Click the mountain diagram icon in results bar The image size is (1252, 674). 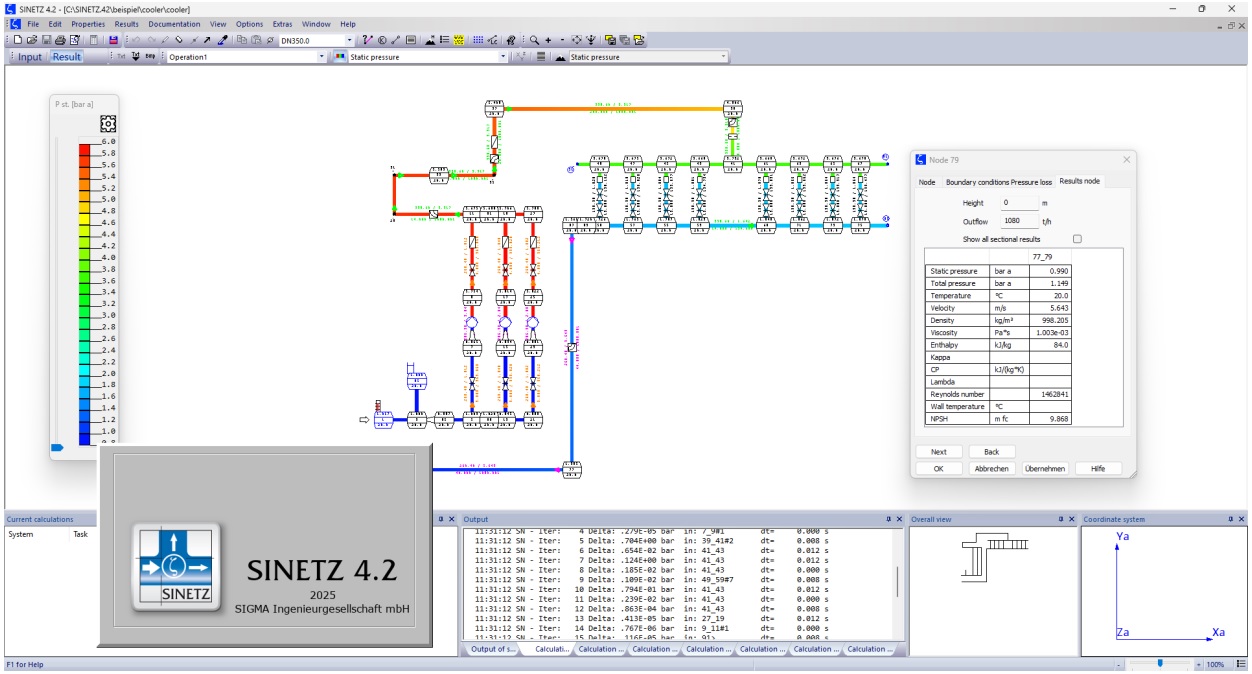pyautogui.click(x=560, y=57)
